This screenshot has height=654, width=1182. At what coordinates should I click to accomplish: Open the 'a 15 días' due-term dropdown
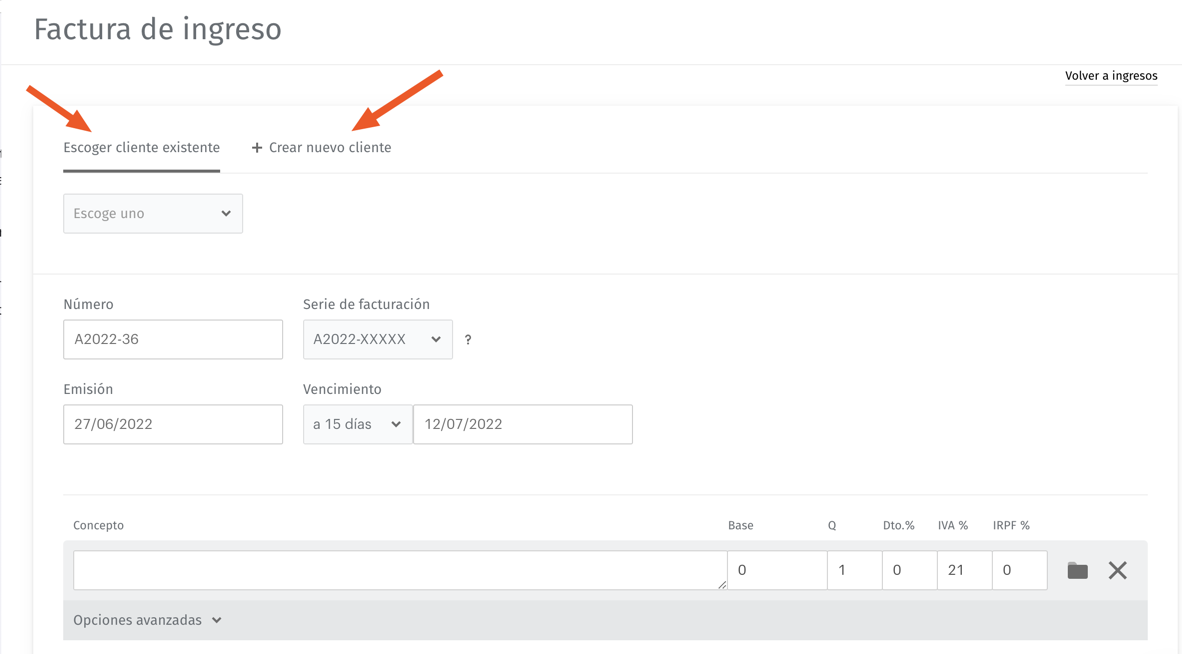[x=357, y=425]
